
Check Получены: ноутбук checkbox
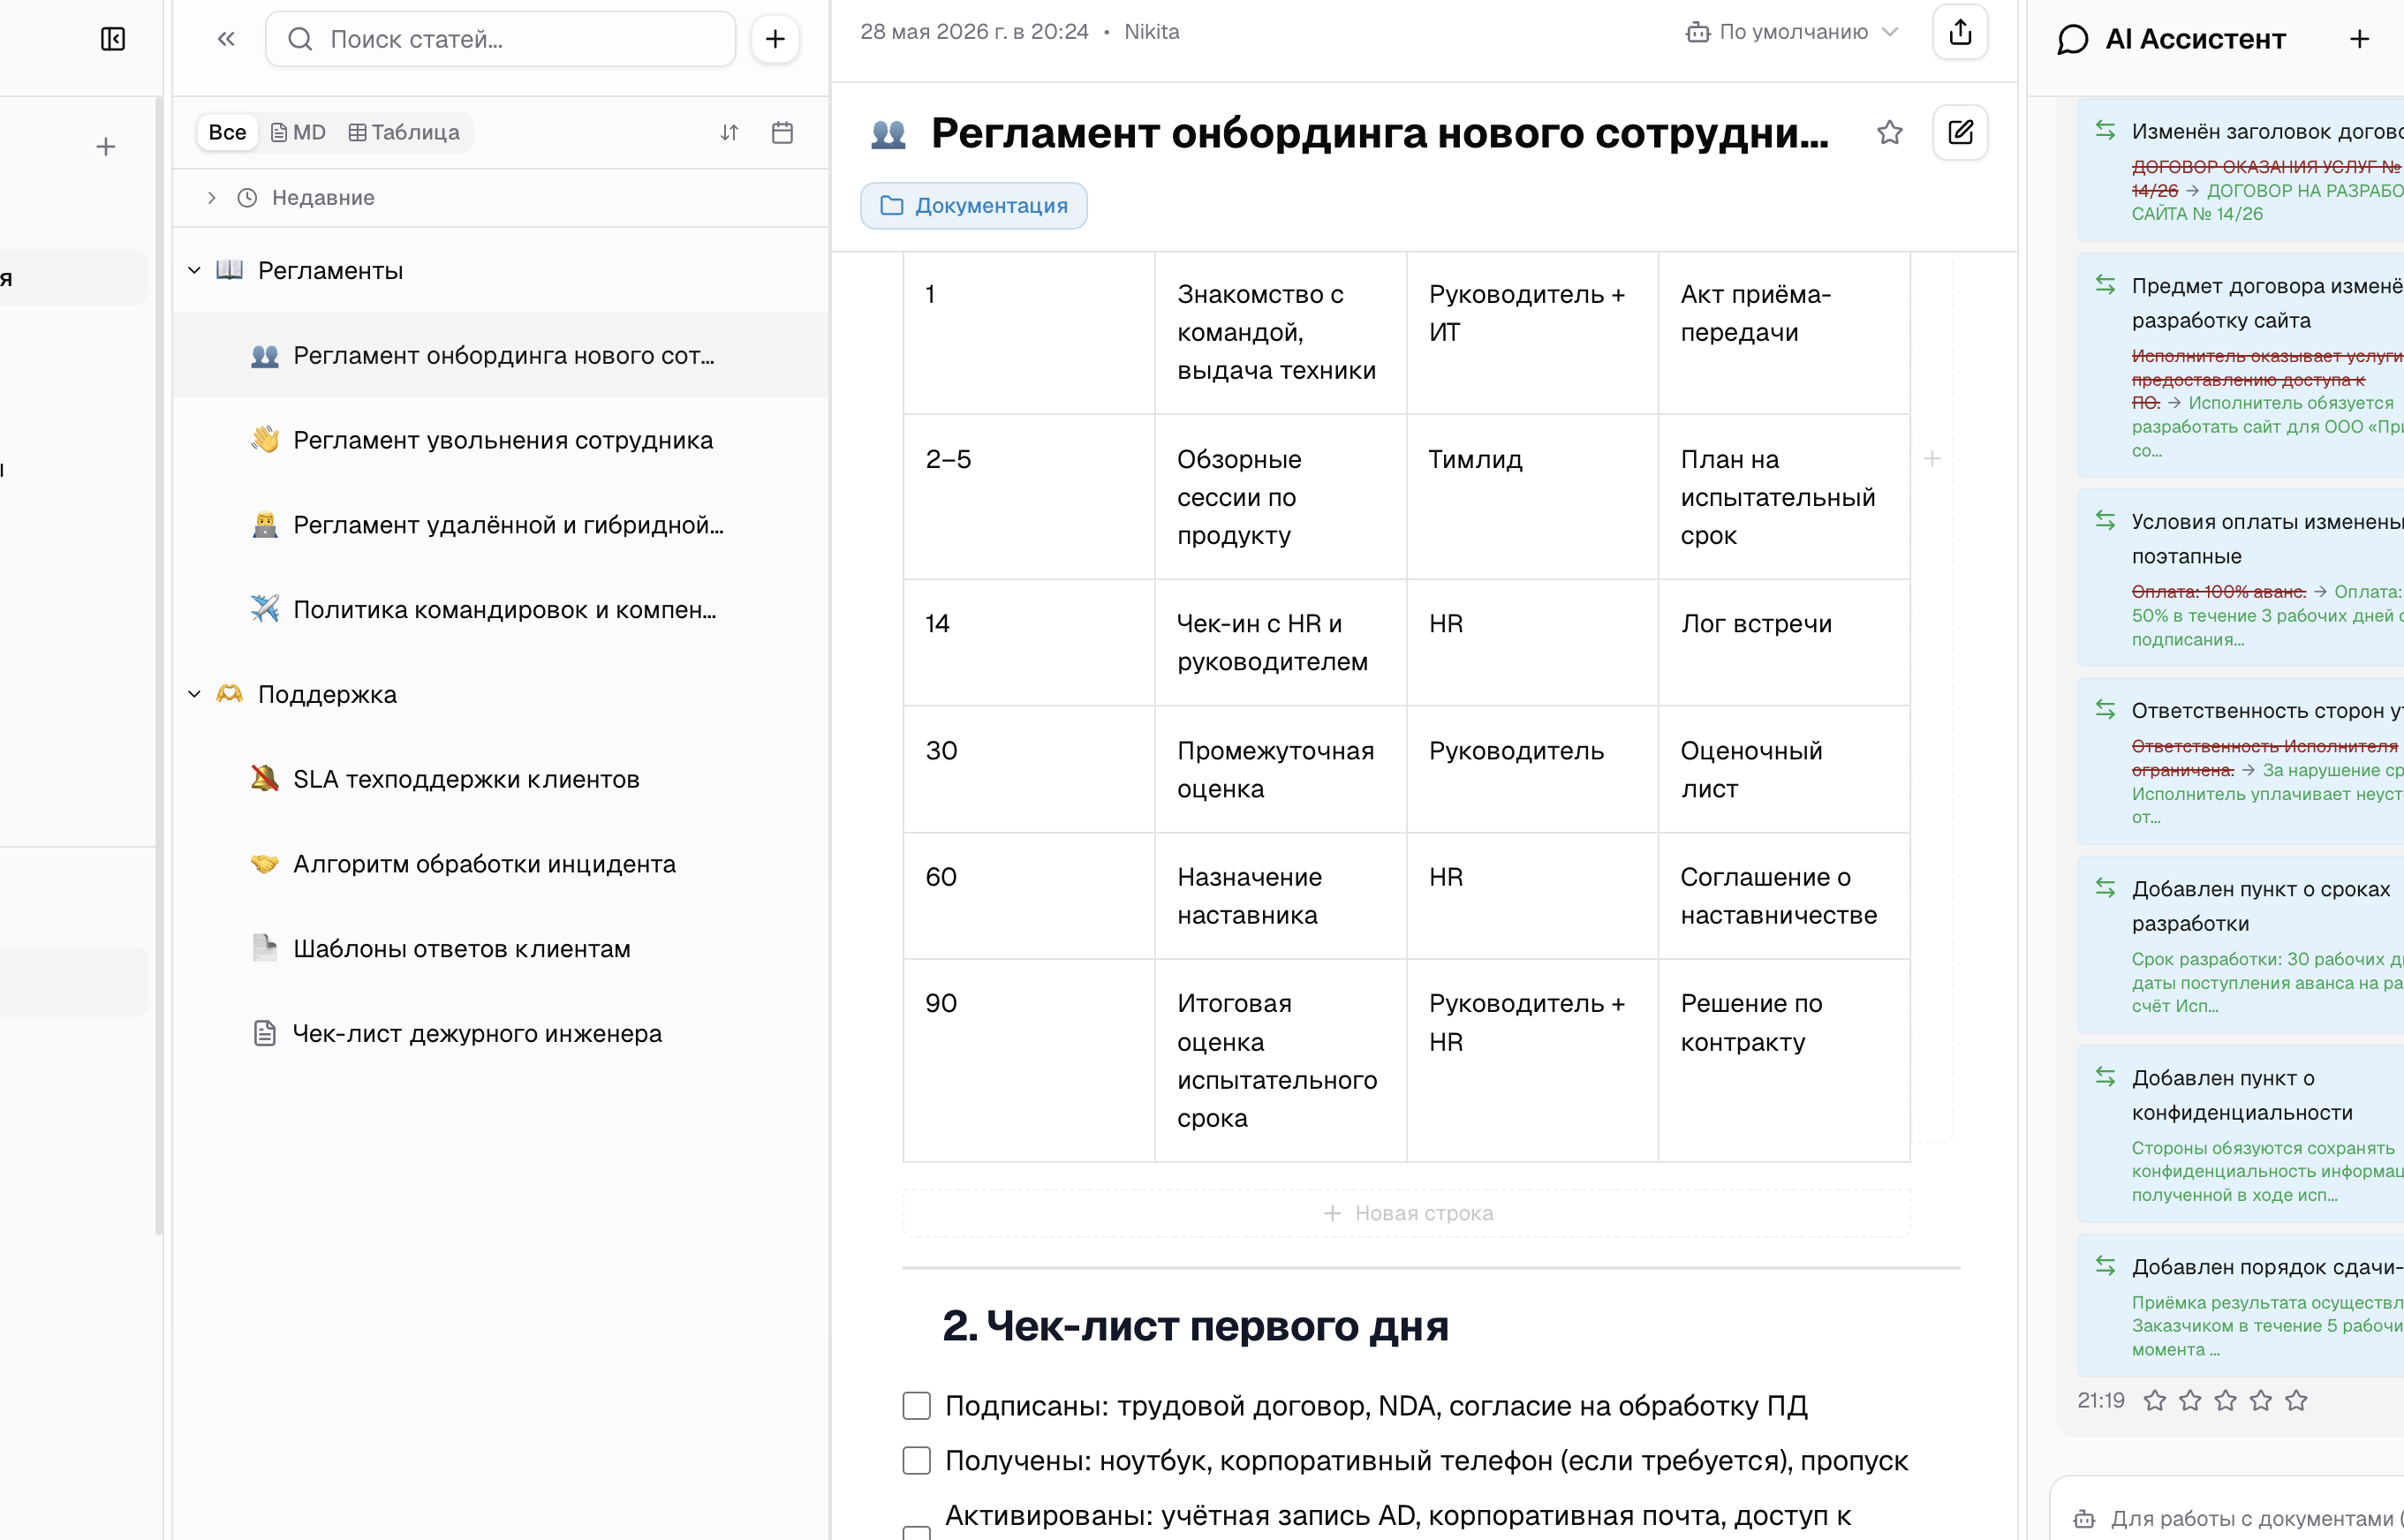(916, 1461)
